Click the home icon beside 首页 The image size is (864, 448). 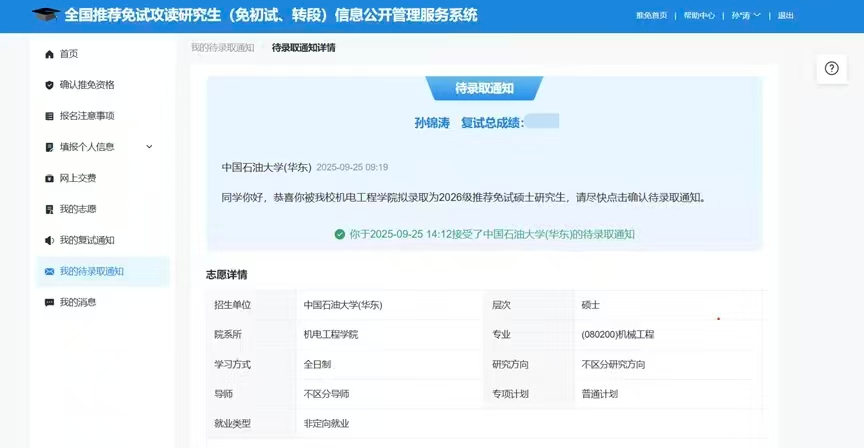click(x=50, y=54)
